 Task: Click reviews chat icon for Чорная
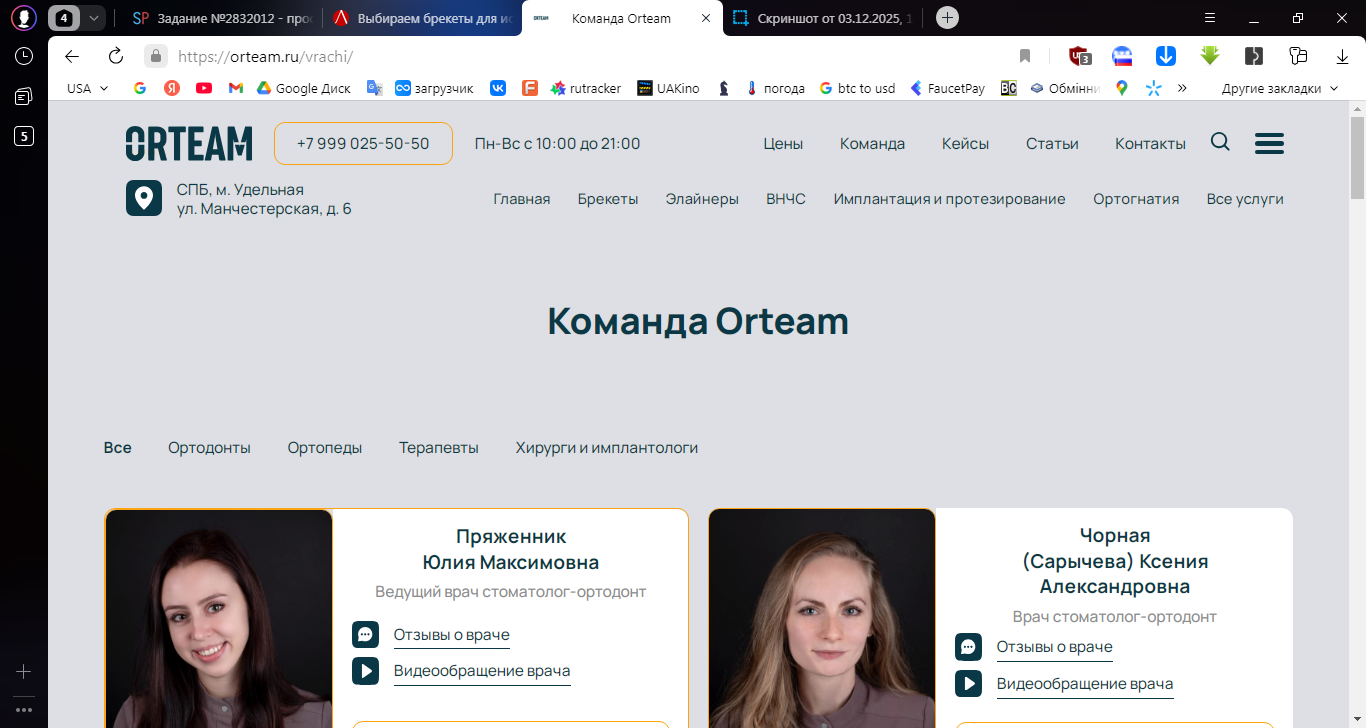(968, 647)
